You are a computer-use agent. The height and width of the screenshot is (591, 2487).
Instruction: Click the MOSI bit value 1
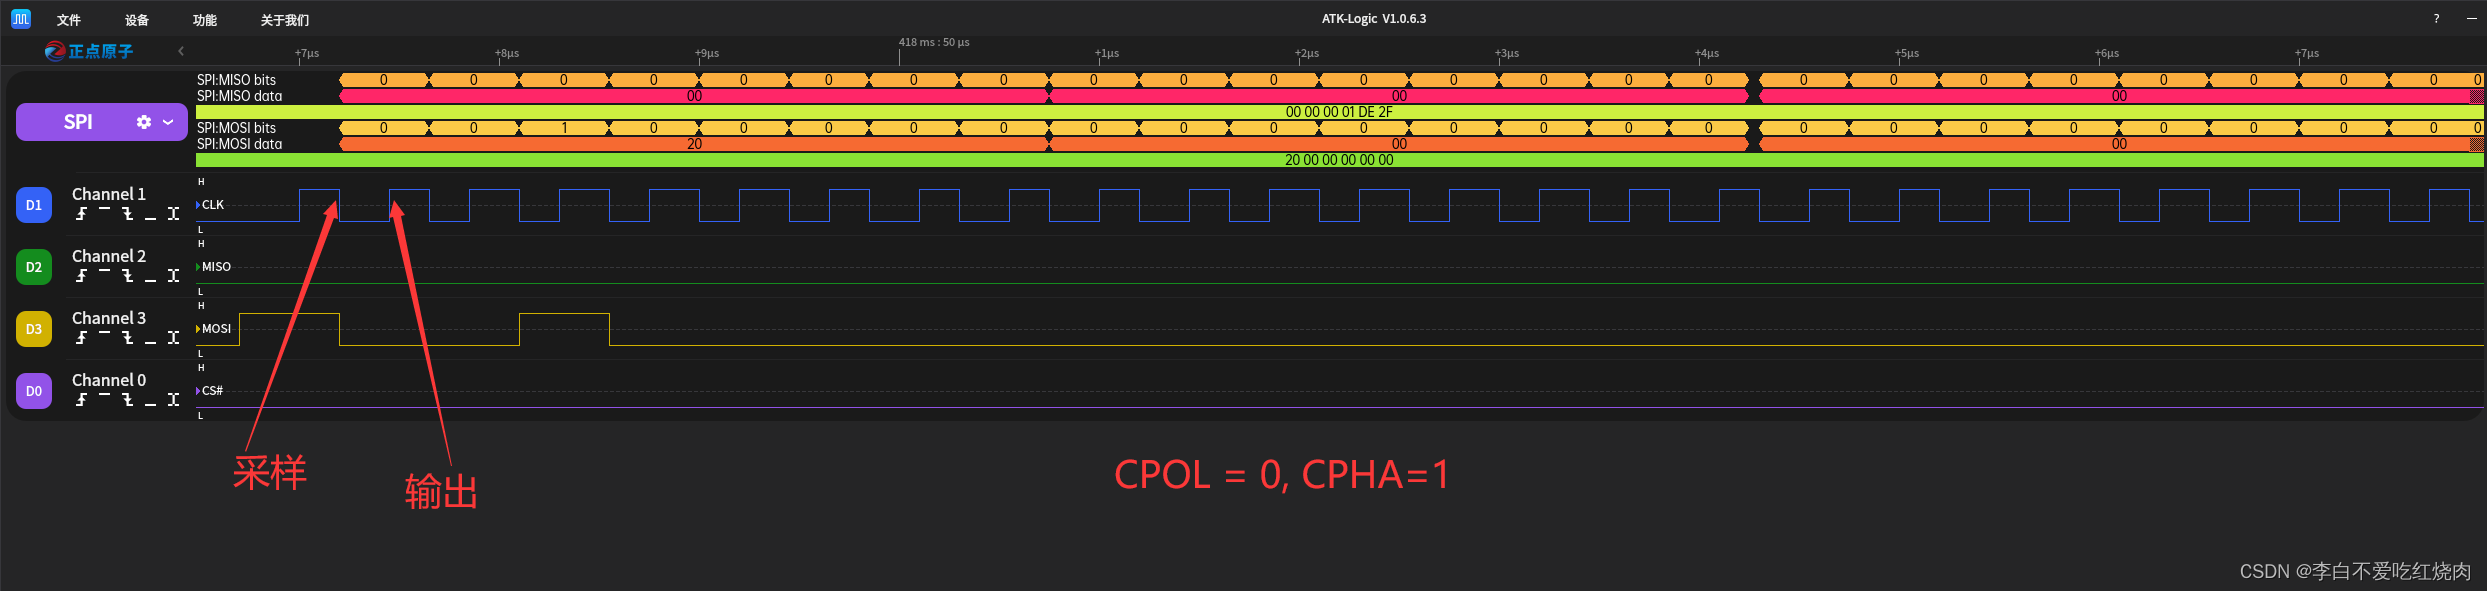[564, 128]
